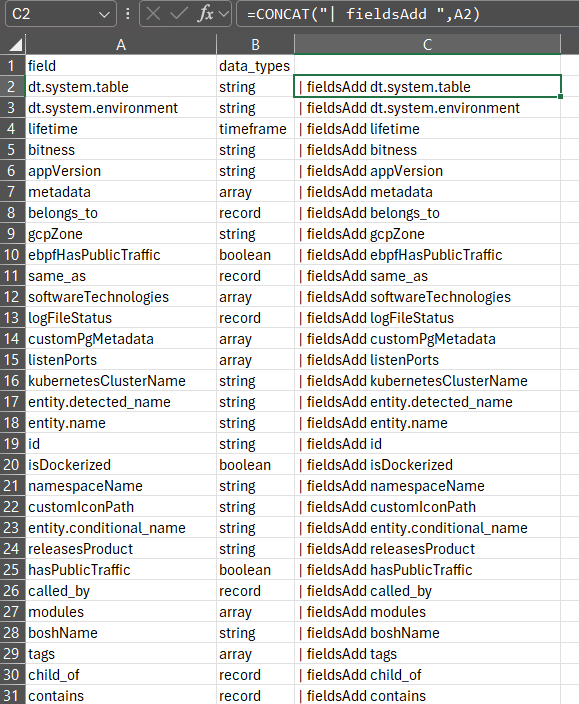Select 'child_of' field cell

coord(121,675)
